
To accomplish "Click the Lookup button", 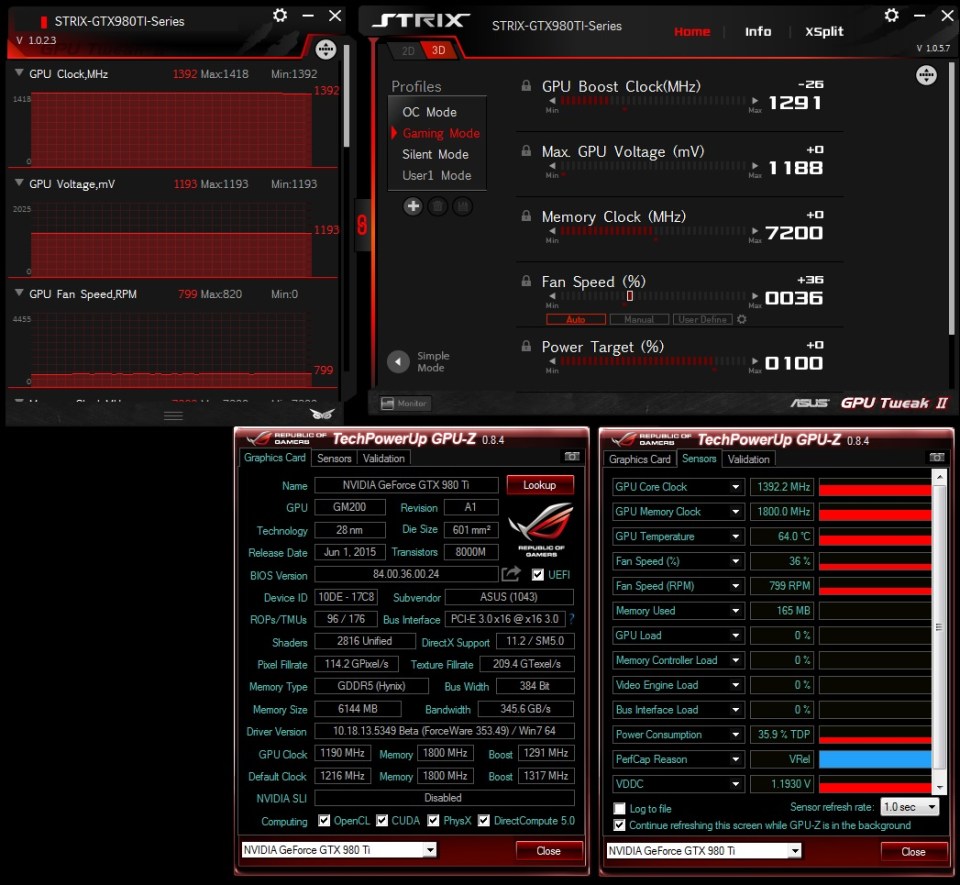I will 540,485.
